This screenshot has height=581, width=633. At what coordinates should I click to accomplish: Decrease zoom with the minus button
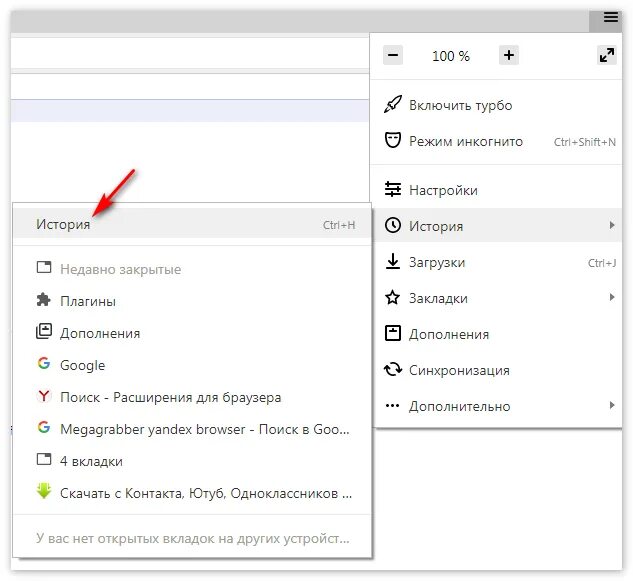(x=393, y=55)
